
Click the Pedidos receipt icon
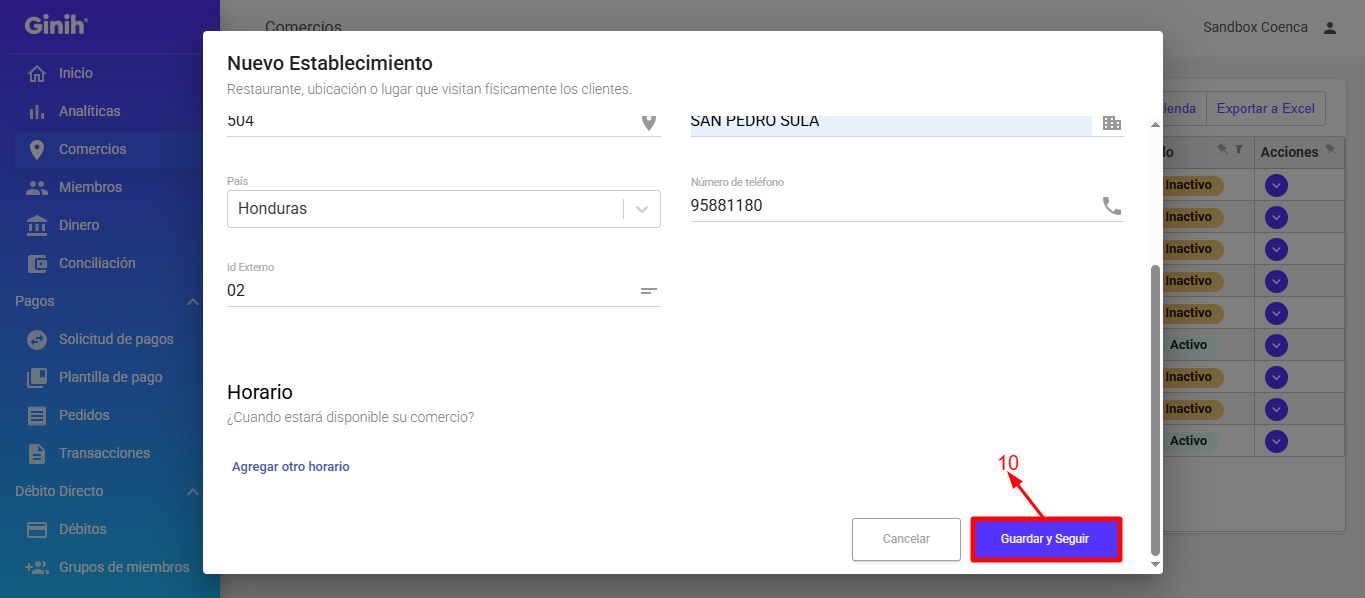(x=37, y=416)
